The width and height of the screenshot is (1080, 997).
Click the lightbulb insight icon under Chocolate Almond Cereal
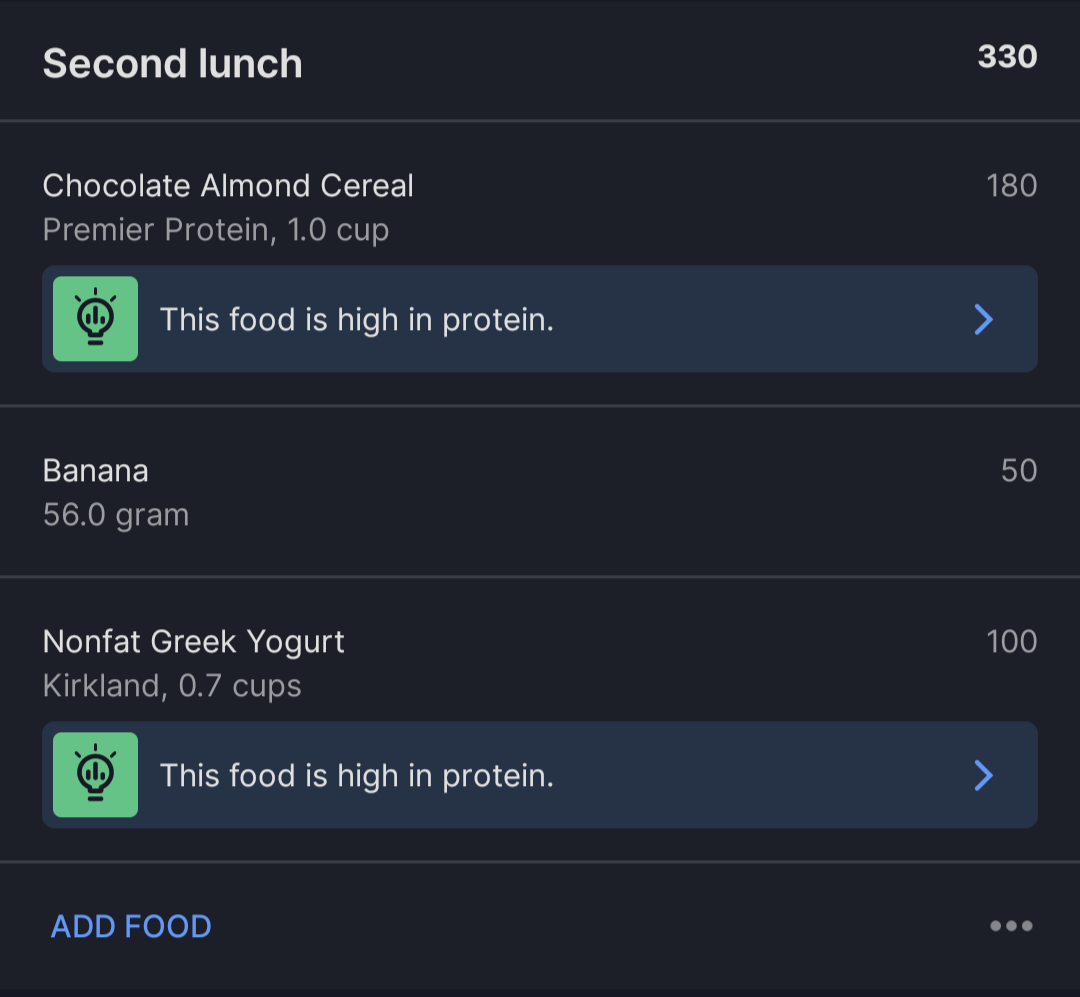(96, 319)
